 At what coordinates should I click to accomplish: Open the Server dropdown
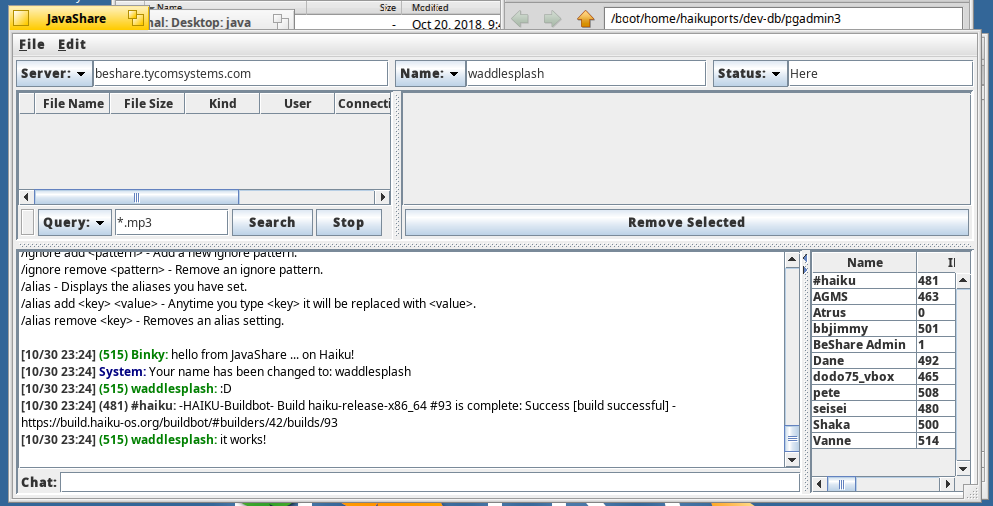pos(54,73)
